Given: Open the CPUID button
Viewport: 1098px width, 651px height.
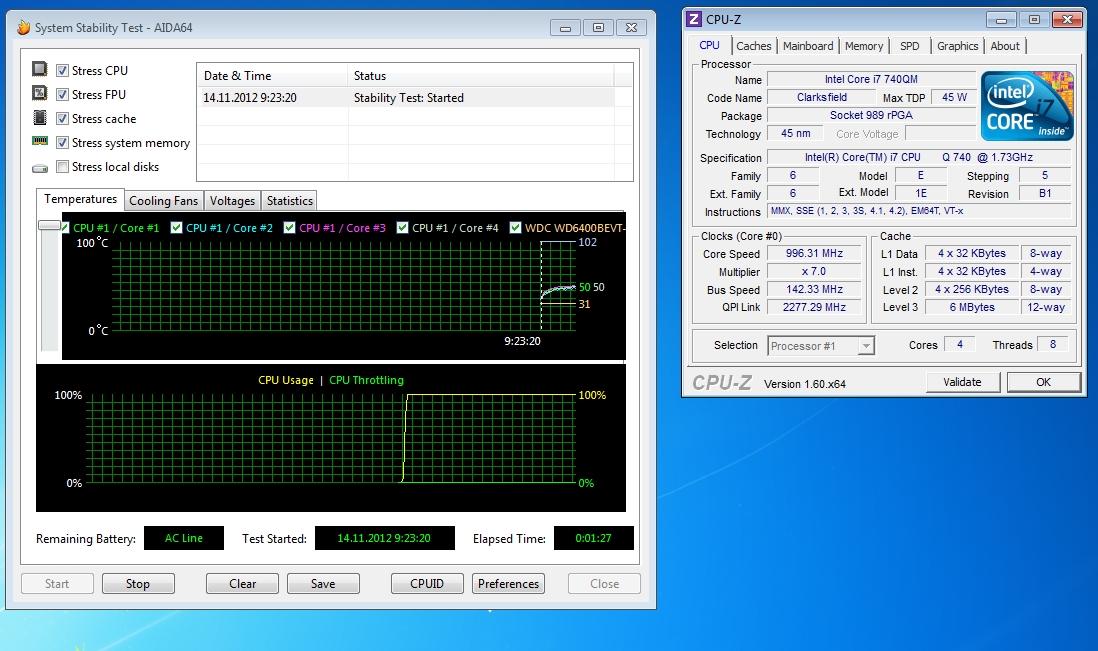Looking at the screenshot, I should (x=427, y=584).
